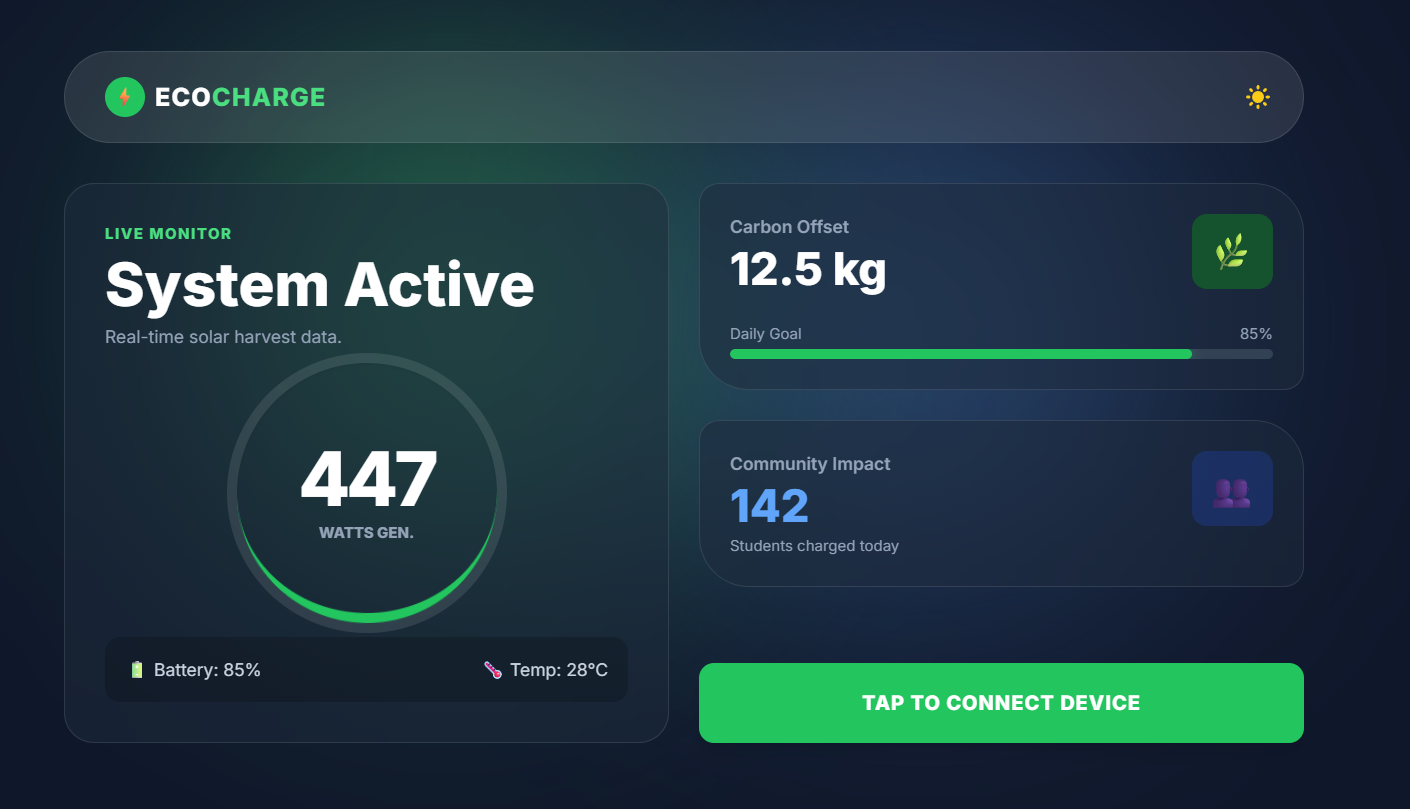Click the green leaf Carbon Offset icon
1410x809 pixels.
coord(1231,252)
